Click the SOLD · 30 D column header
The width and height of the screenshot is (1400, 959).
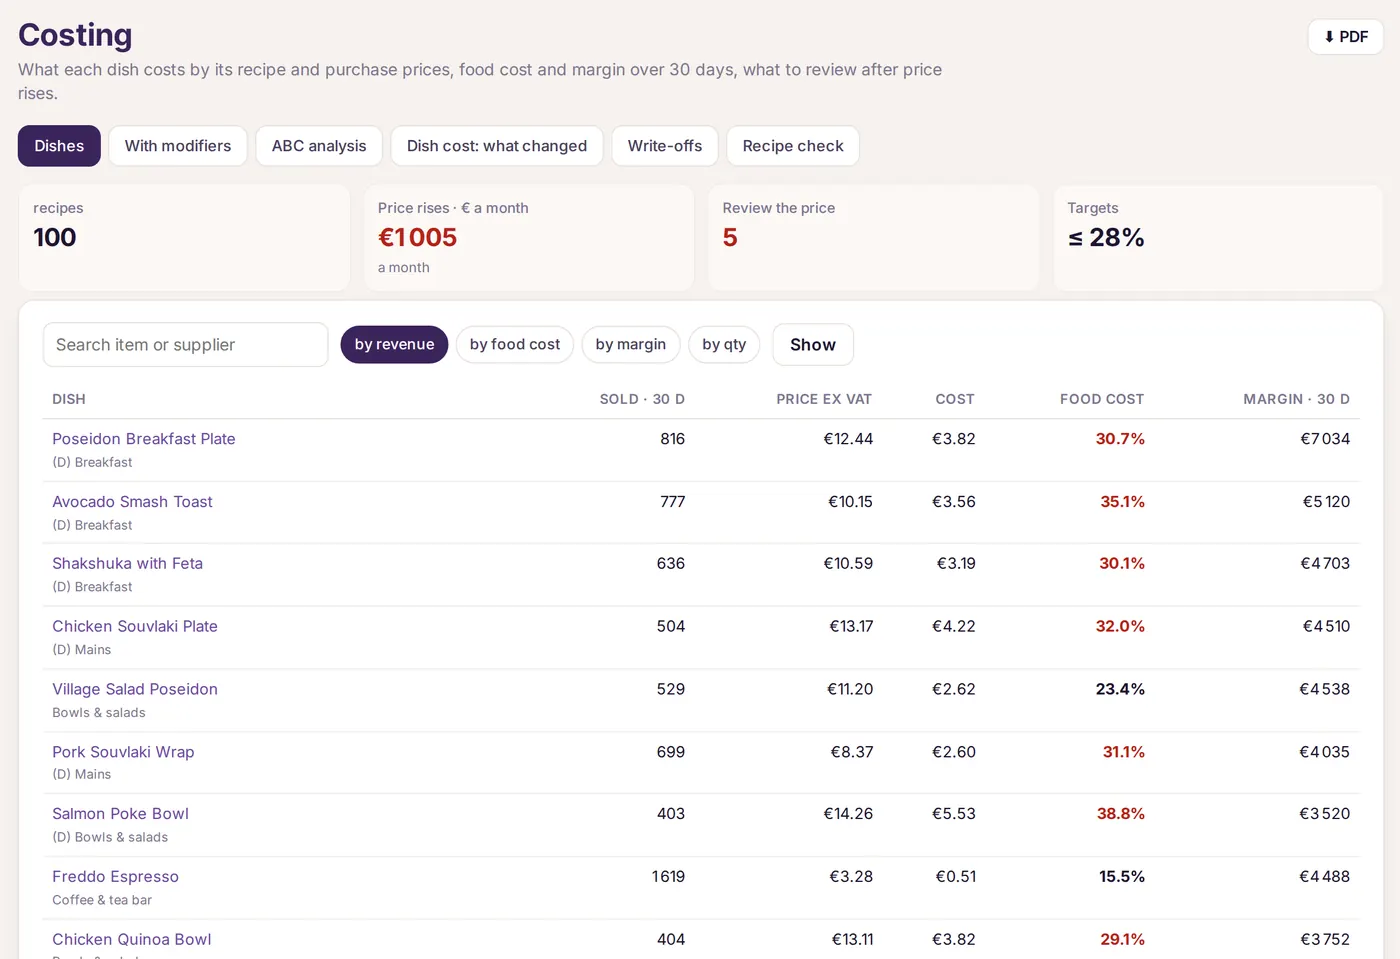[x=642, y=399]
